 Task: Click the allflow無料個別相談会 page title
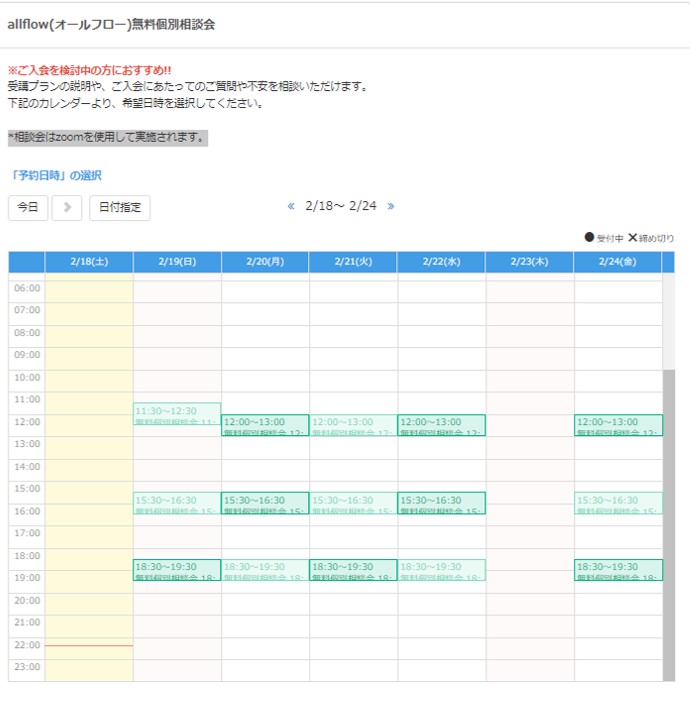point(111,24)
